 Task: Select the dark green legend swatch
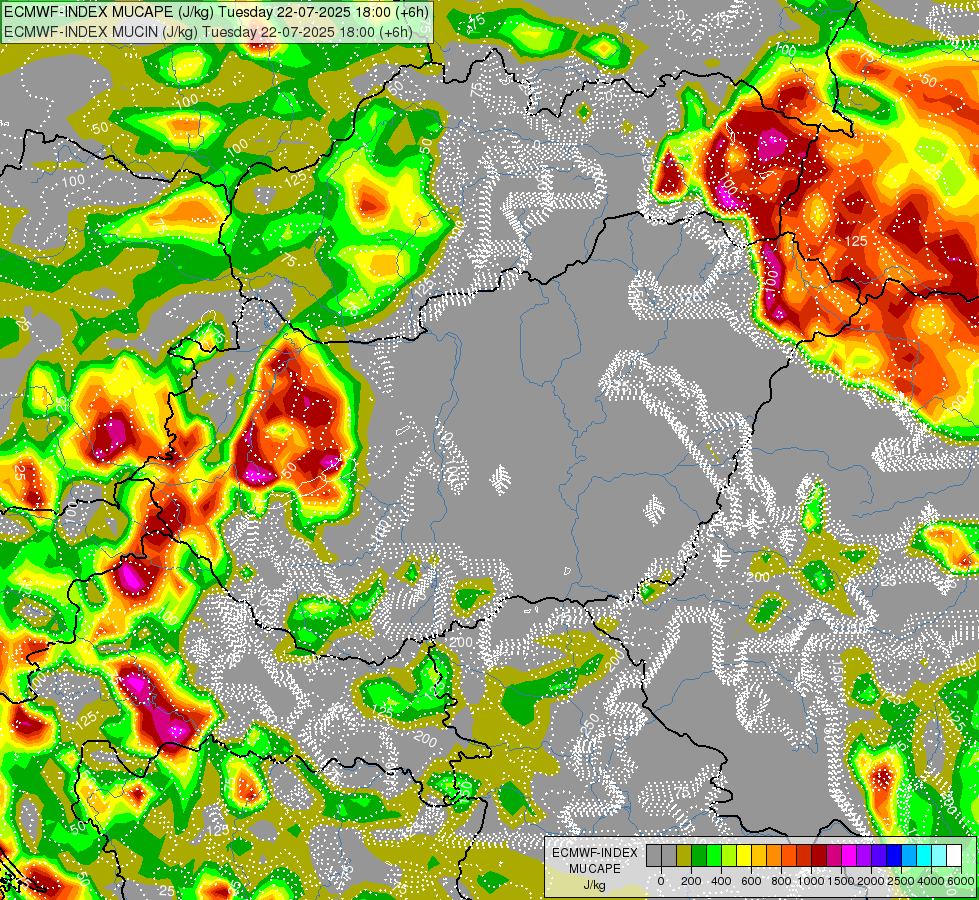pos(699,855)
